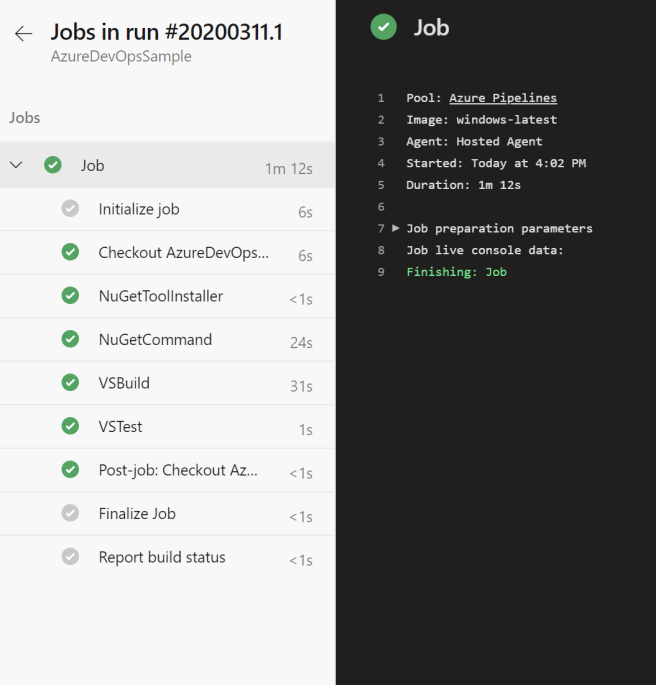This screenshot has height=685, width=656.
Task: Click the back arrow next to Jobs in run
Action: (x=24, y=34)
